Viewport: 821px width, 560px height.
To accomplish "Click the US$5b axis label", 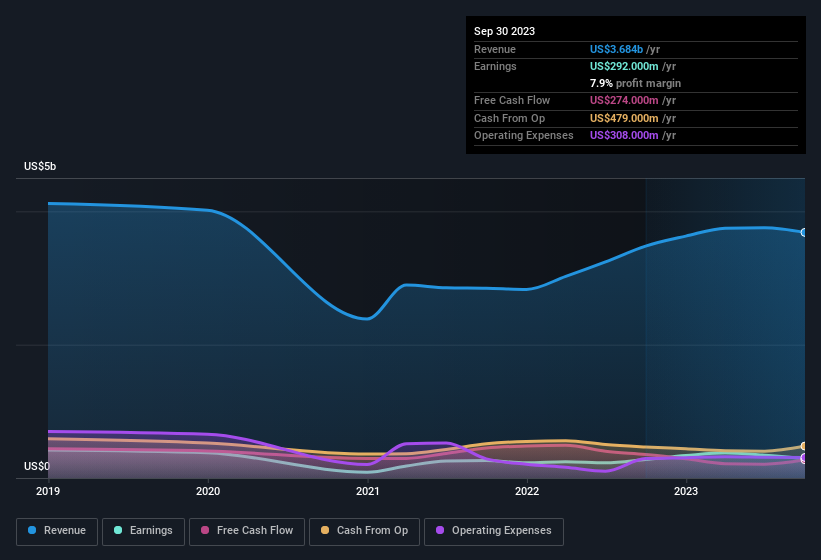I will coord(40,166).
